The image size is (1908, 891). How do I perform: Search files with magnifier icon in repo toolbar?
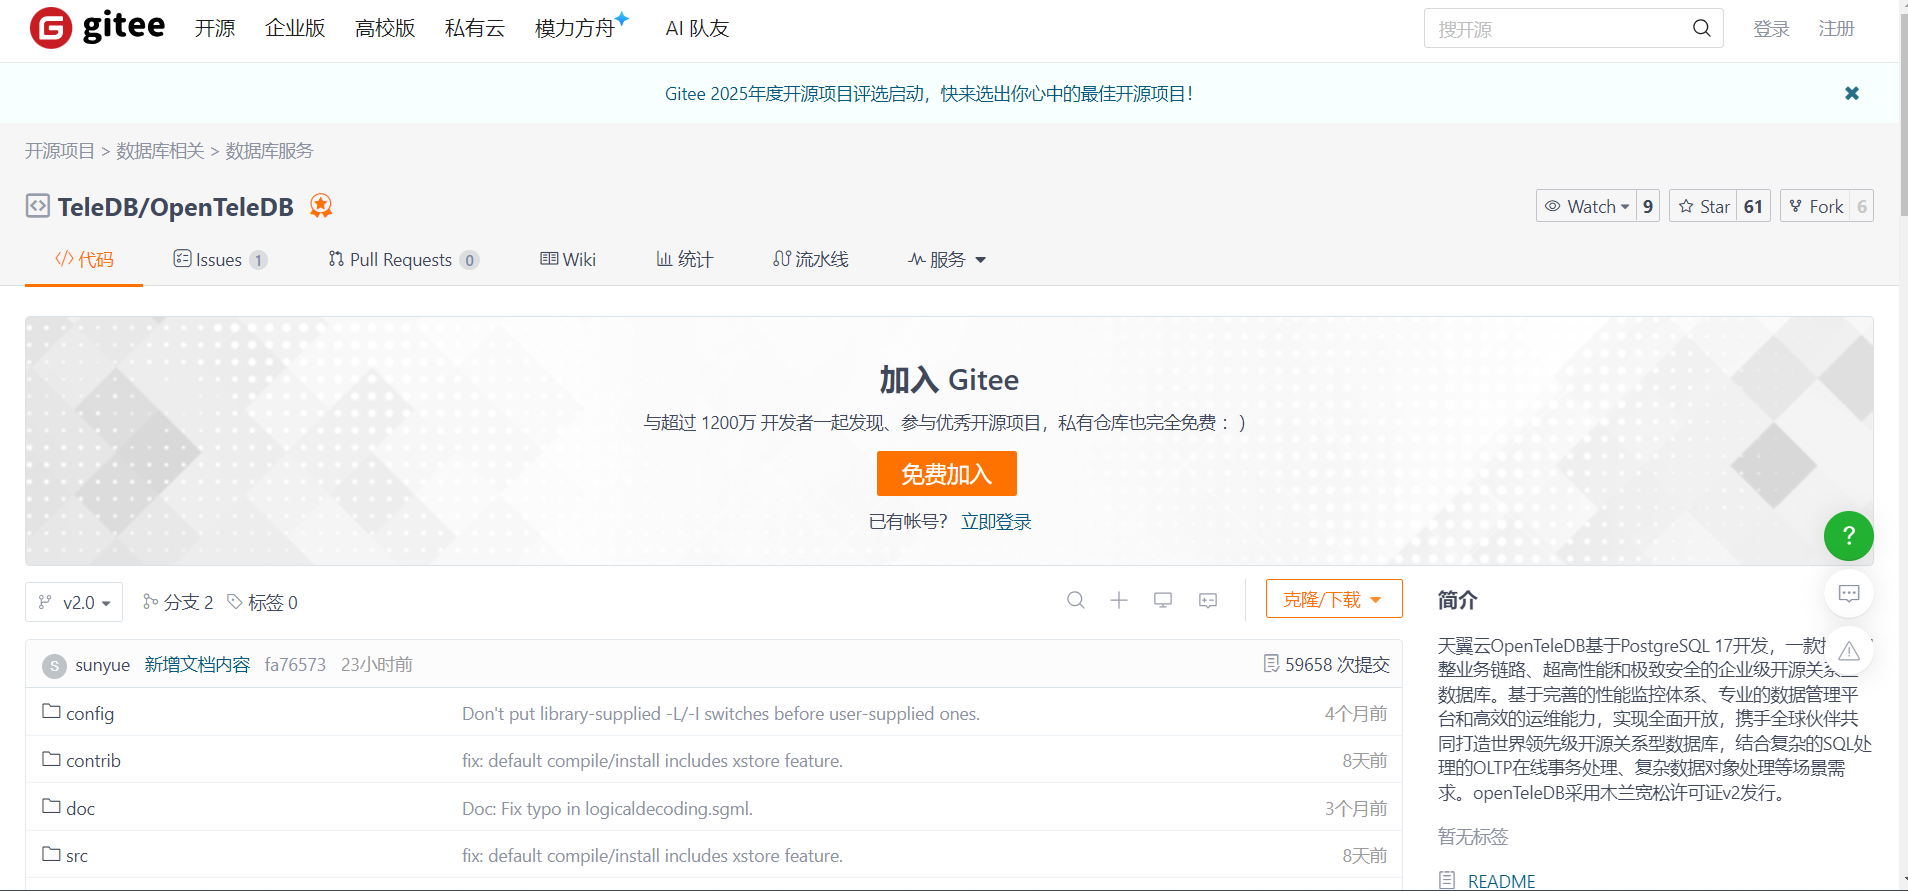1076,600
